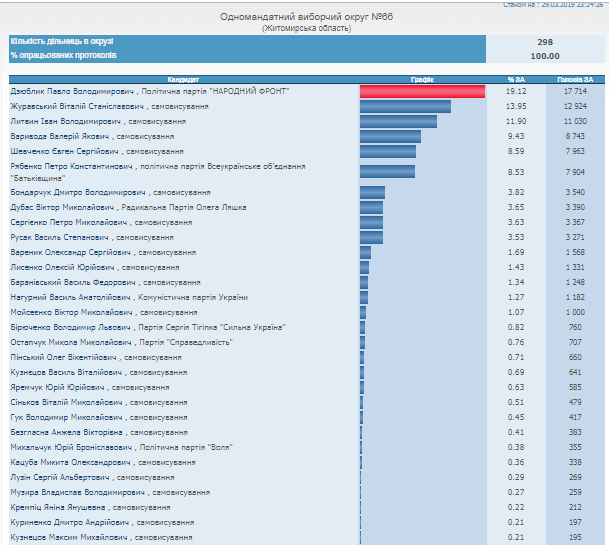
Task: Click processed protocols value 100.00
Action: coord(545,56)
